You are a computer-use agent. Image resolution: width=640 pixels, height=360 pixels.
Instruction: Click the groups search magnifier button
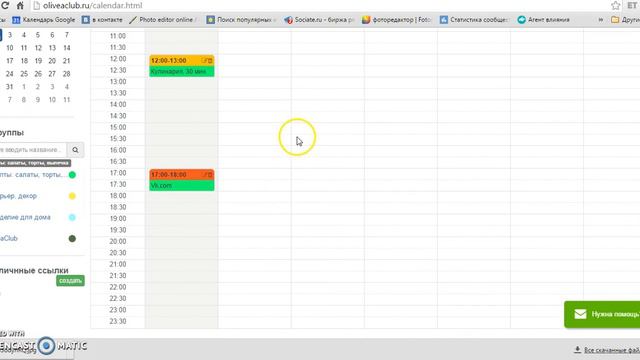coord(75,150)
